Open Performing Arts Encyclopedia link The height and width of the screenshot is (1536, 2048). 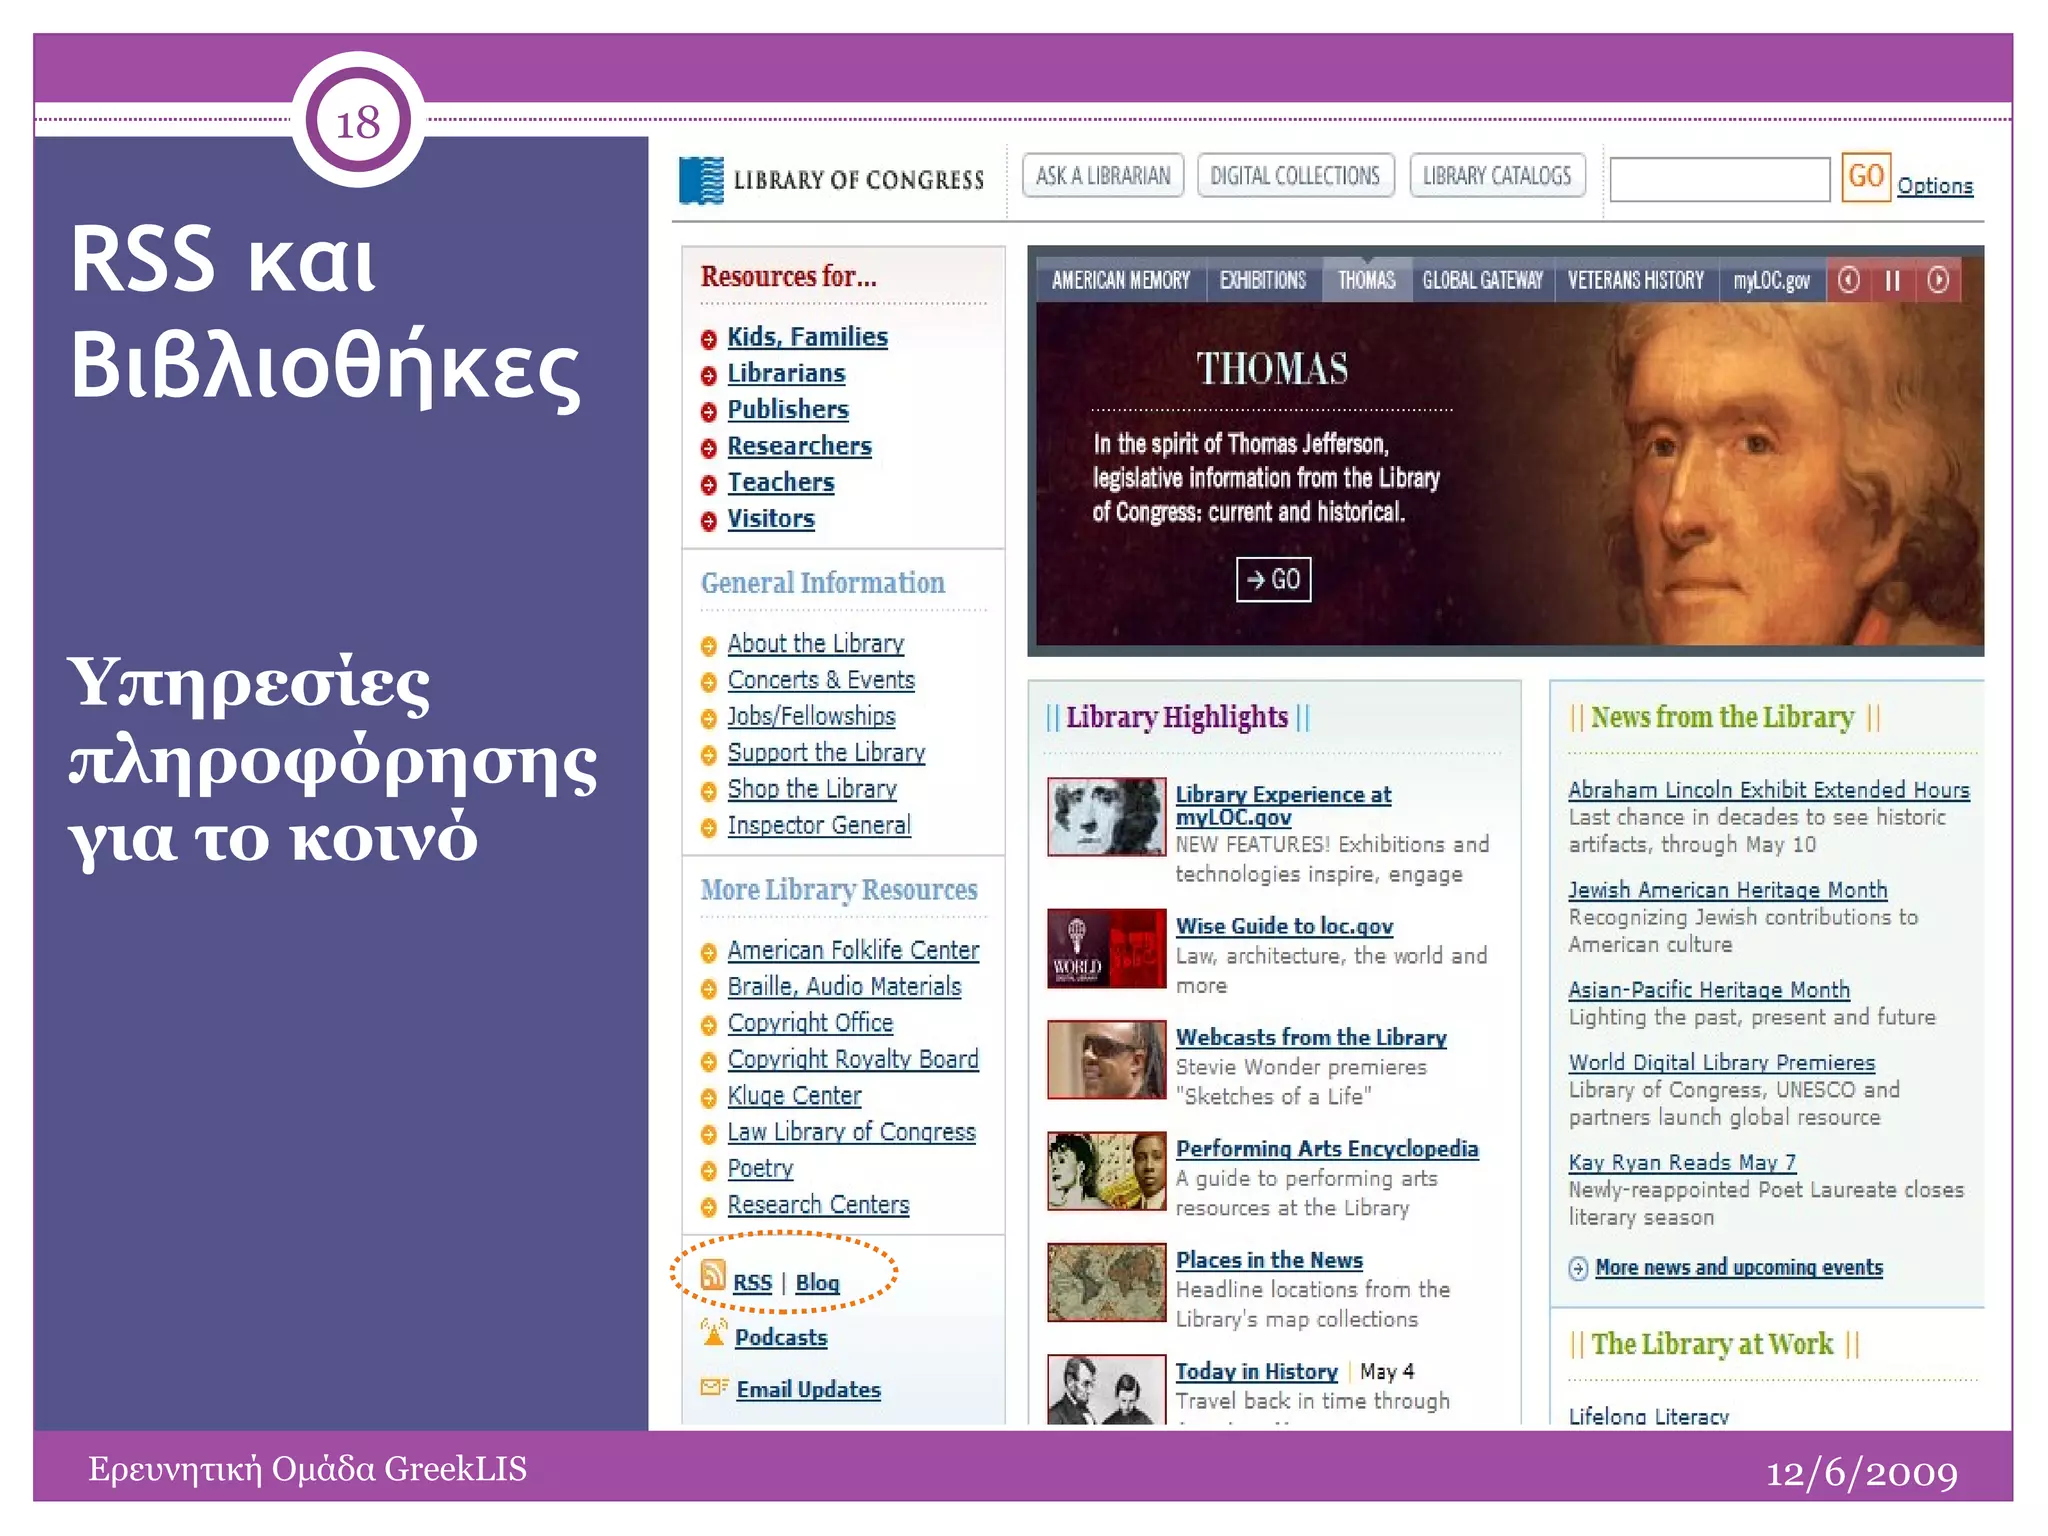click(1327, 1149)
